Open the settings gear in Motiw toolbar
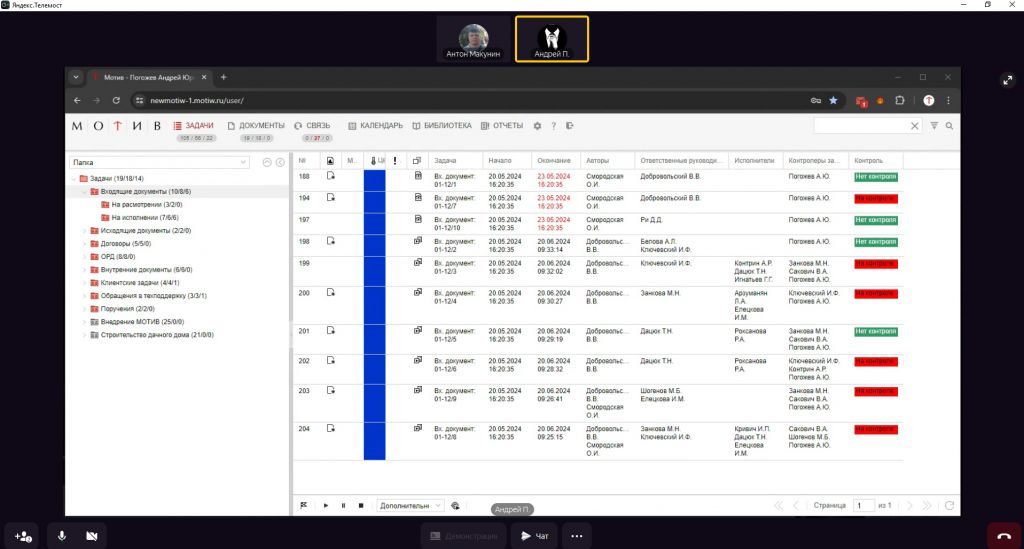Viewport: 1024px width, 549px height. 537,126
